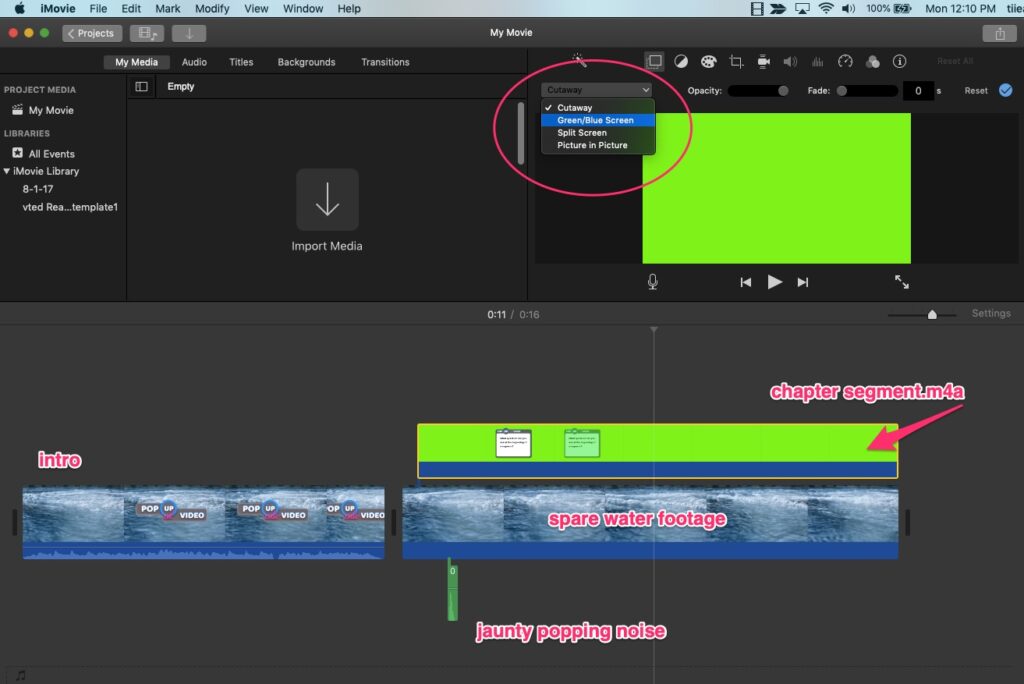Click the system volume menu bar icon

click(x=848, y=8)
